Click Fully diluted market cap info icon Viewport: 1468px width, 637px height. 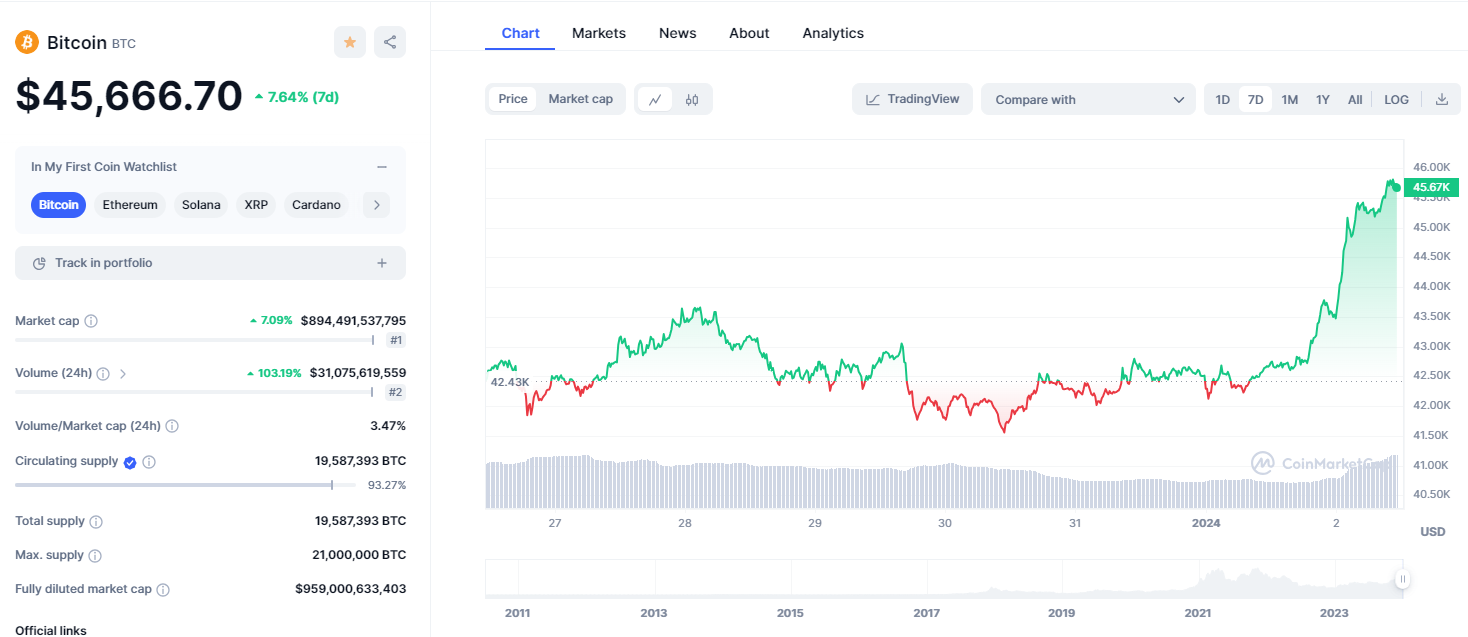pyautogui.click(x=163, y=590)
